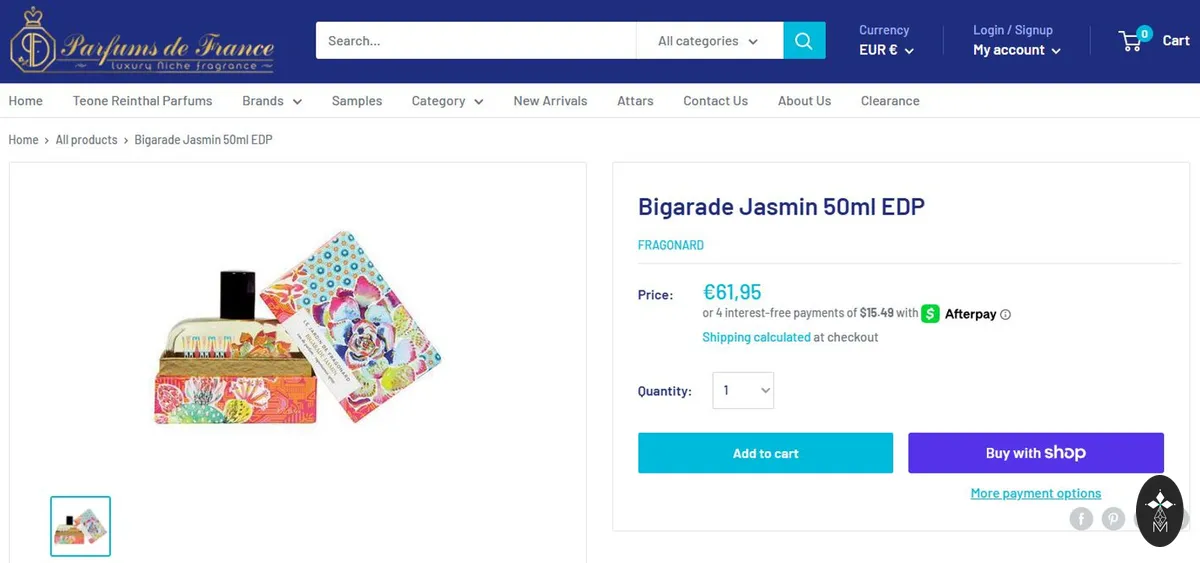Open the black floating chat widget
Screen dimensions: 1200x563
pyautogui.click(x=1160, y=510)
